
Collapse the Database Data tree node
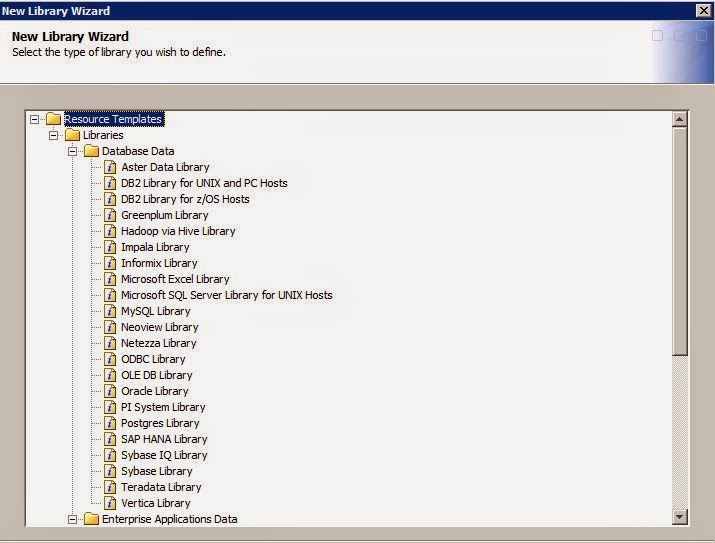click(x=73, y=151)
